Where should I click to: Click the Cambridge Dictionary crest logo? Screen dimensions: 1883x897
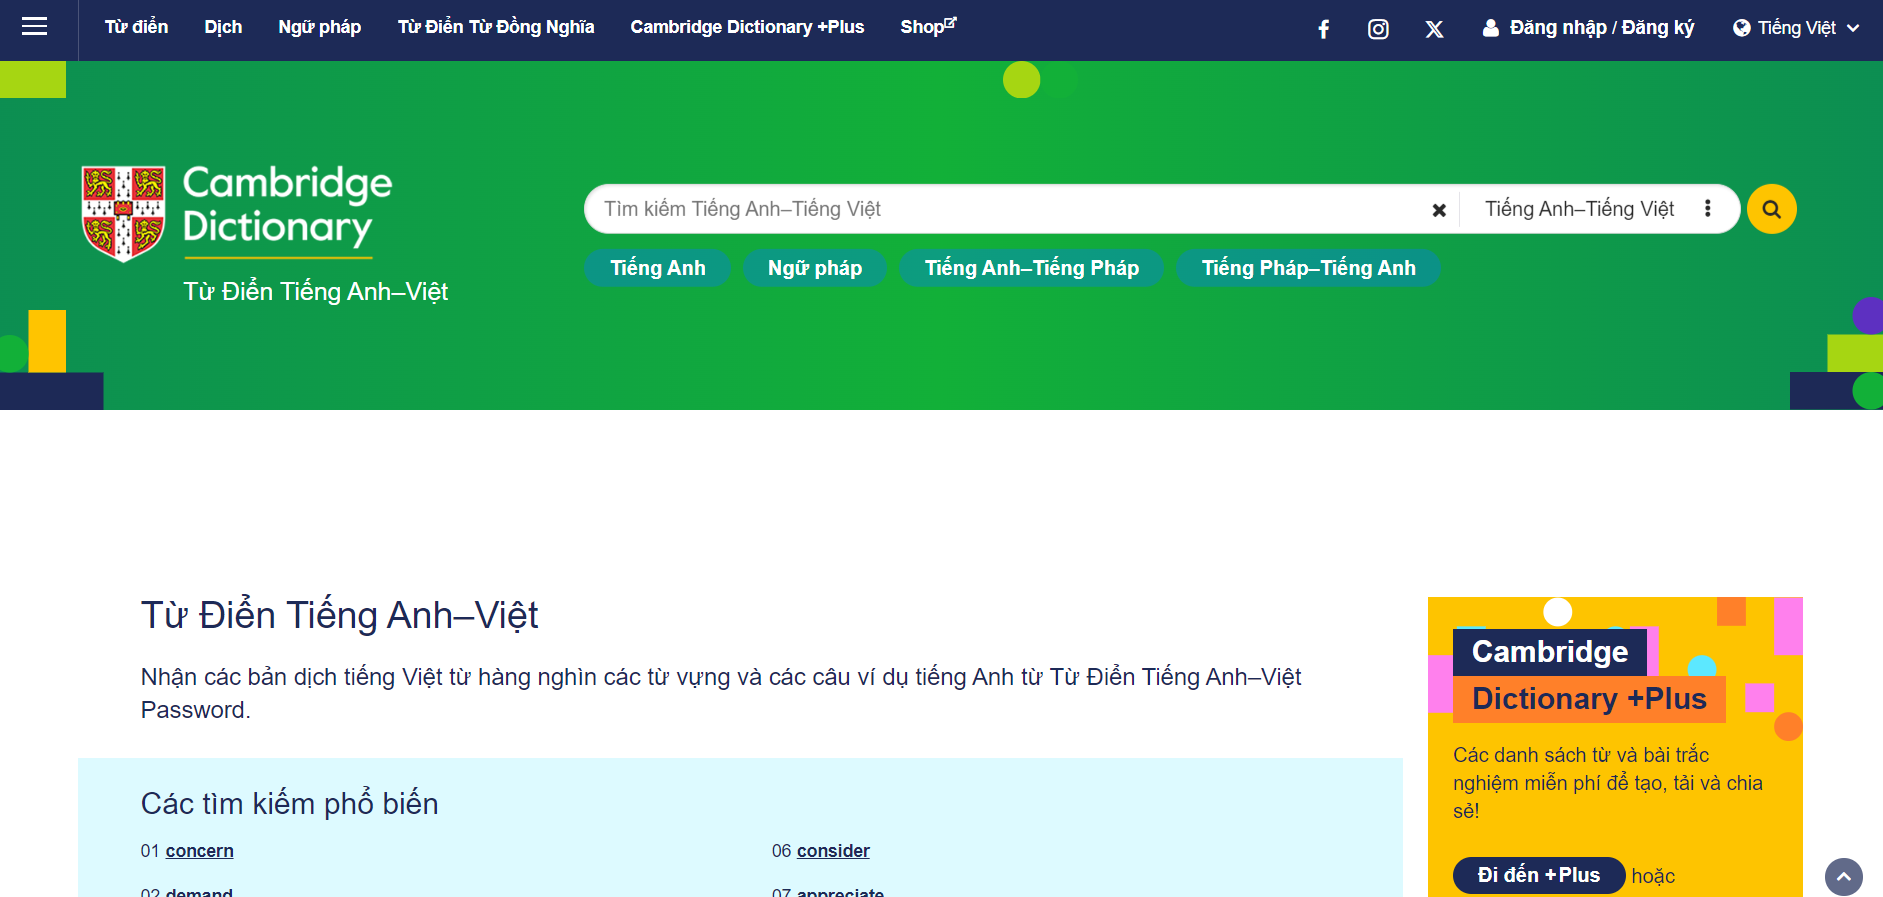[123, 213]
